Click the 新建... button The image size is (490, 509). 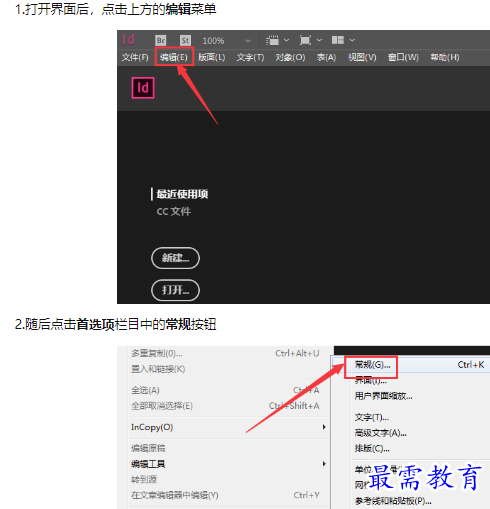[x=175, y=258]
